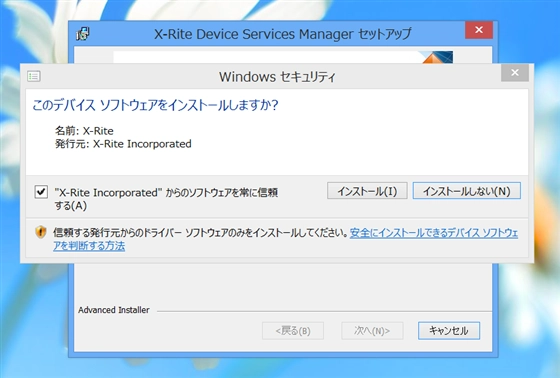Image resolution: width=560 pixels, height=378 pixels.
Task: Click the インストールしない(N) button
Action: pyautogui.click(x=466, y=191)
